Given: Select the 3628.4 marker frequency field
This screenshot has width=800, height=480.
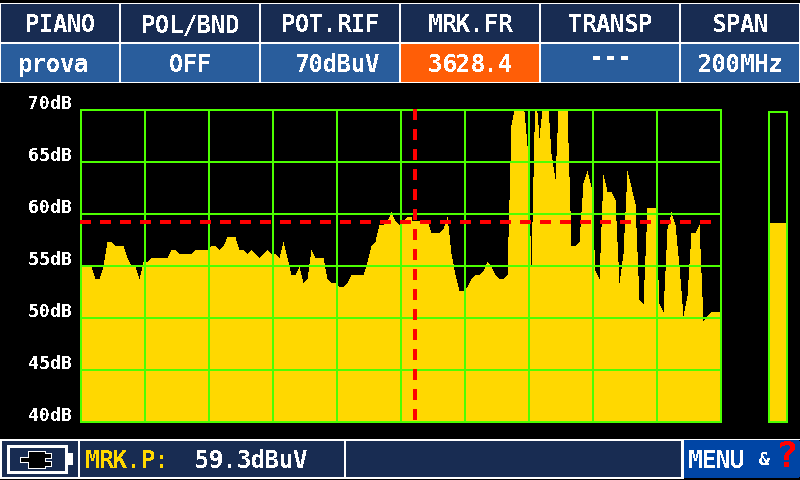Looking at the screenshot, I should (x=470, y=63).
